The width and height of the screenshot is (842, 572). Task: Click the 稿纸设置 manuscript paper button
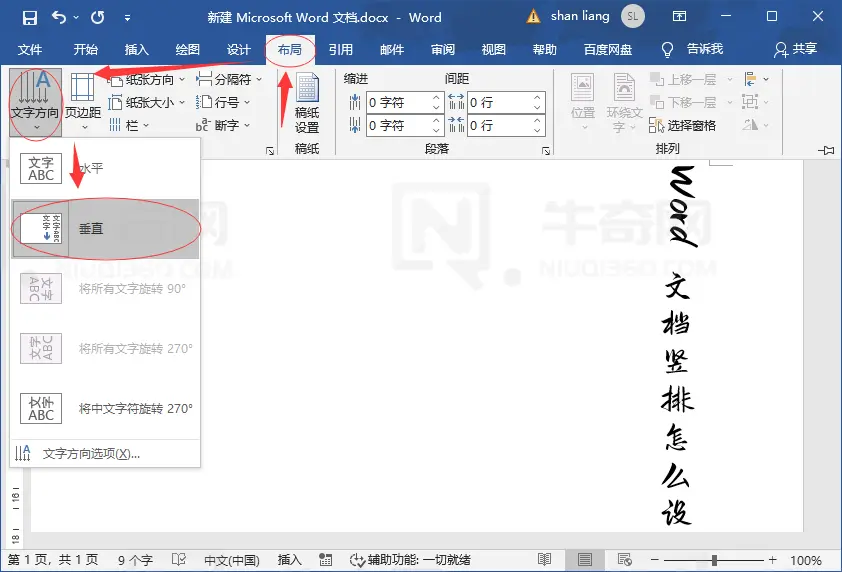(x=307, y=103)
